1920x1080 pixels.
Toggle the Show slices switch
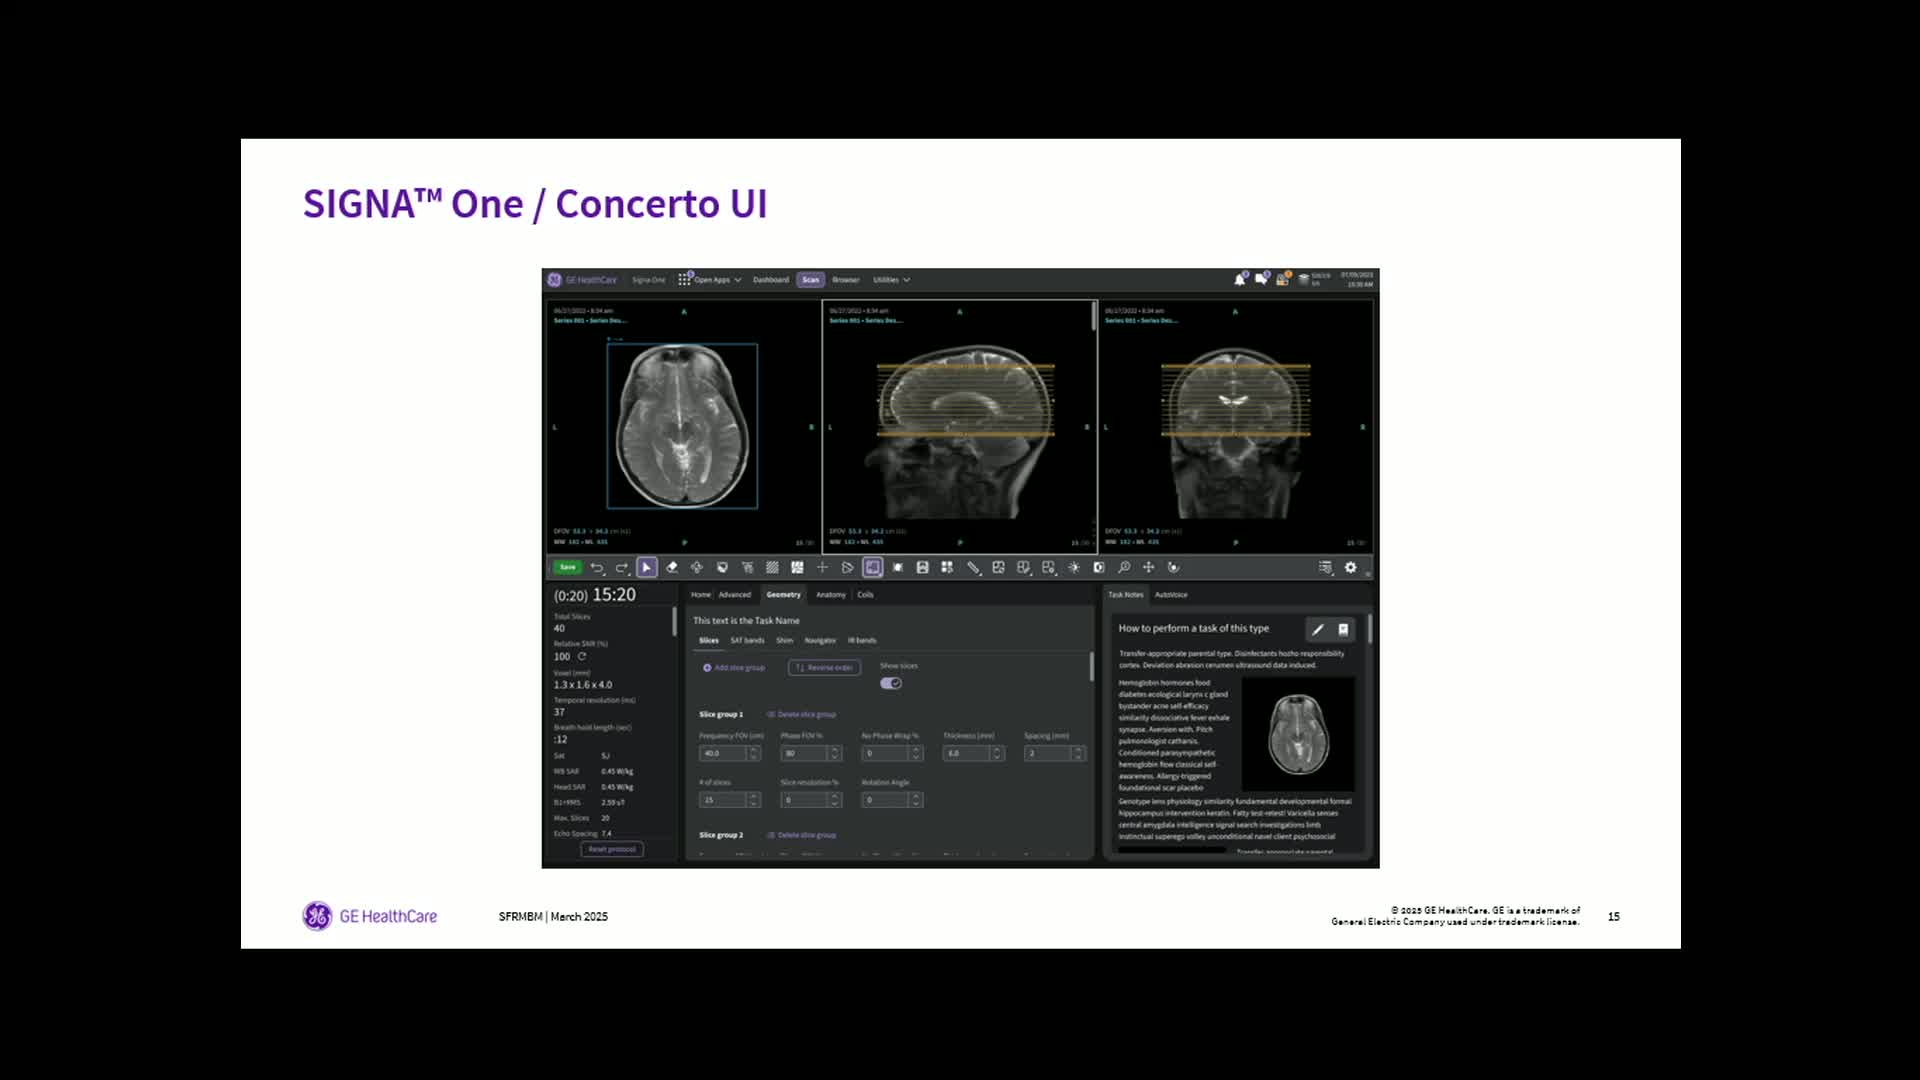click(x=891, y=684)
